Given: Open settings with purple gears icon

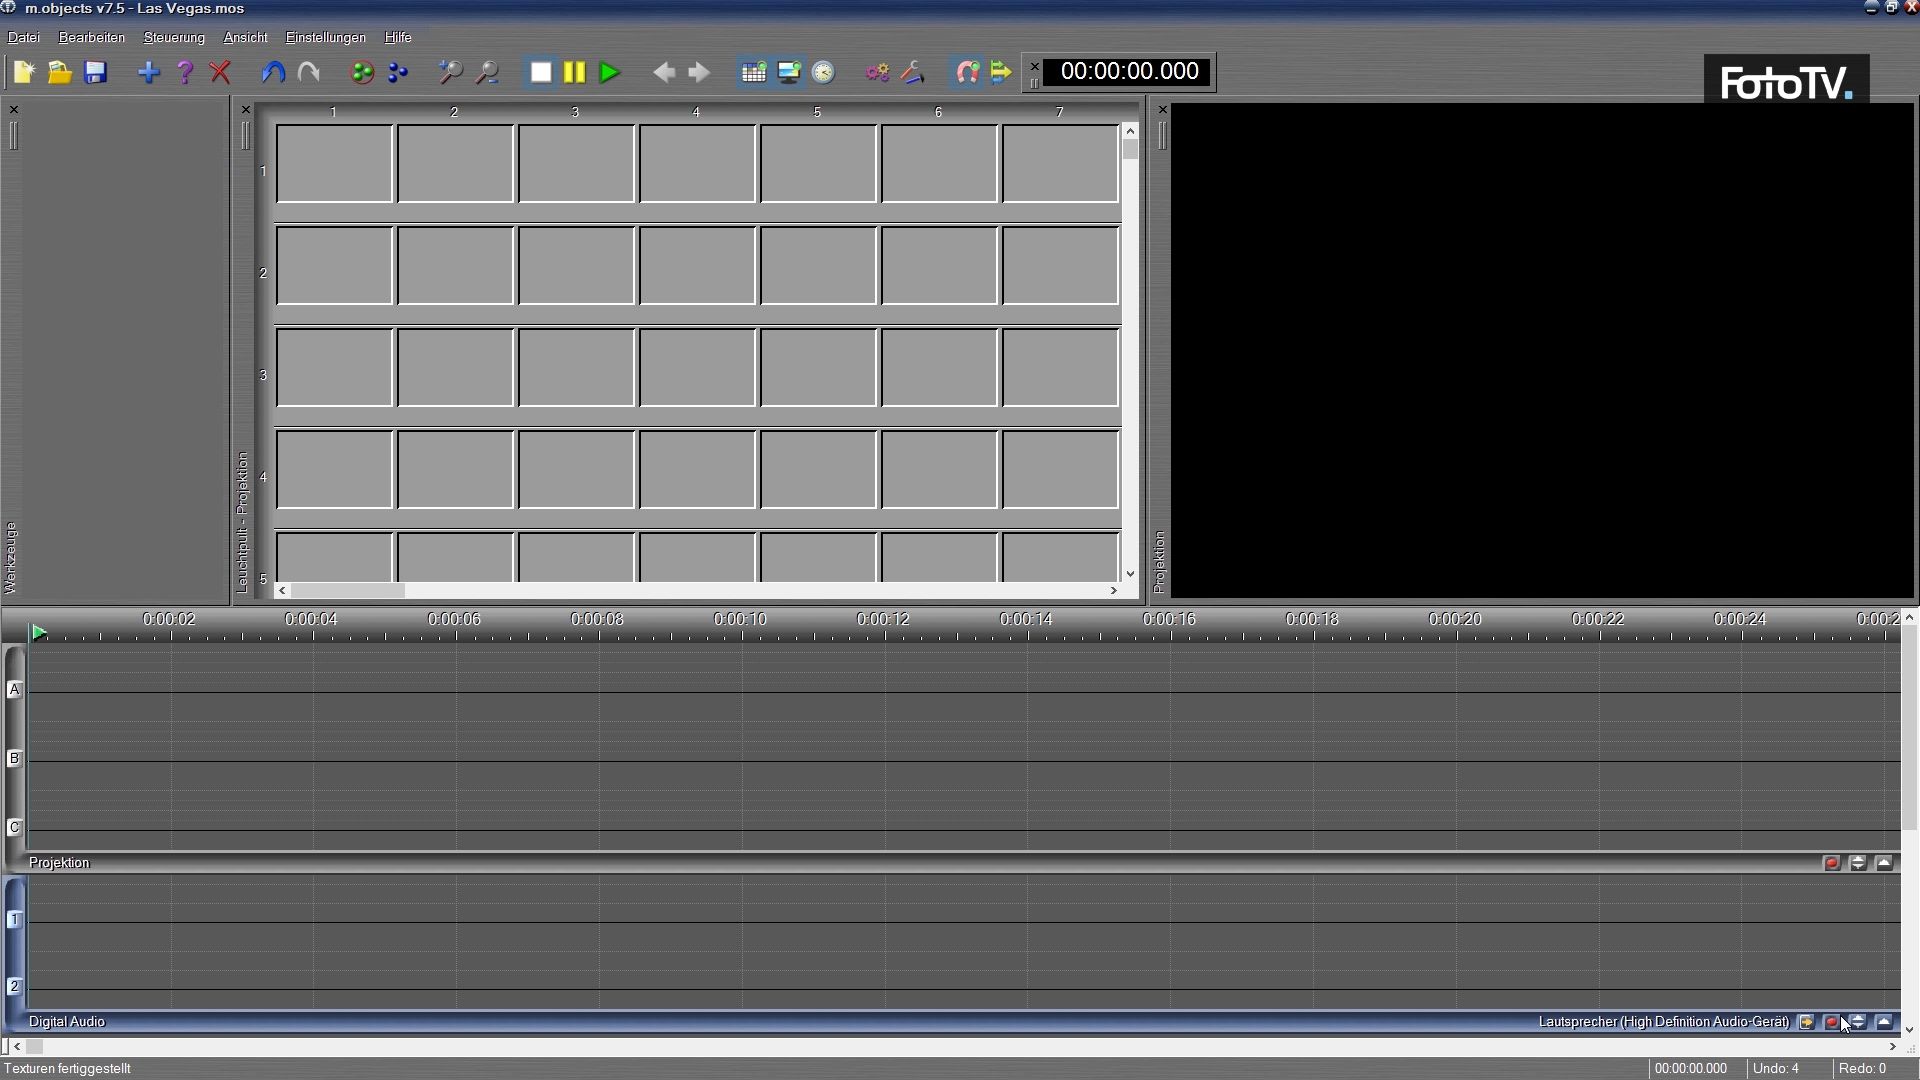Looking at the screenshot, I should click(x=877, y=72).
